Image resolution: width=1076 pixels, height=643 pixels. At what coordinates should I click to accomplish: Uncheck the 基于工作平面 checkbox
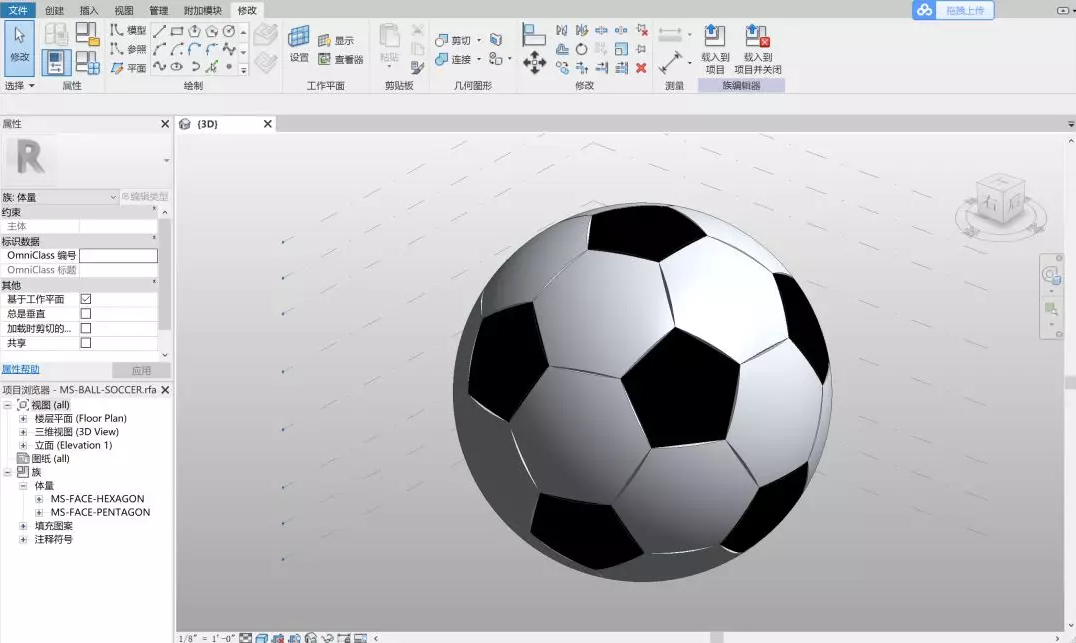(86, 299)
